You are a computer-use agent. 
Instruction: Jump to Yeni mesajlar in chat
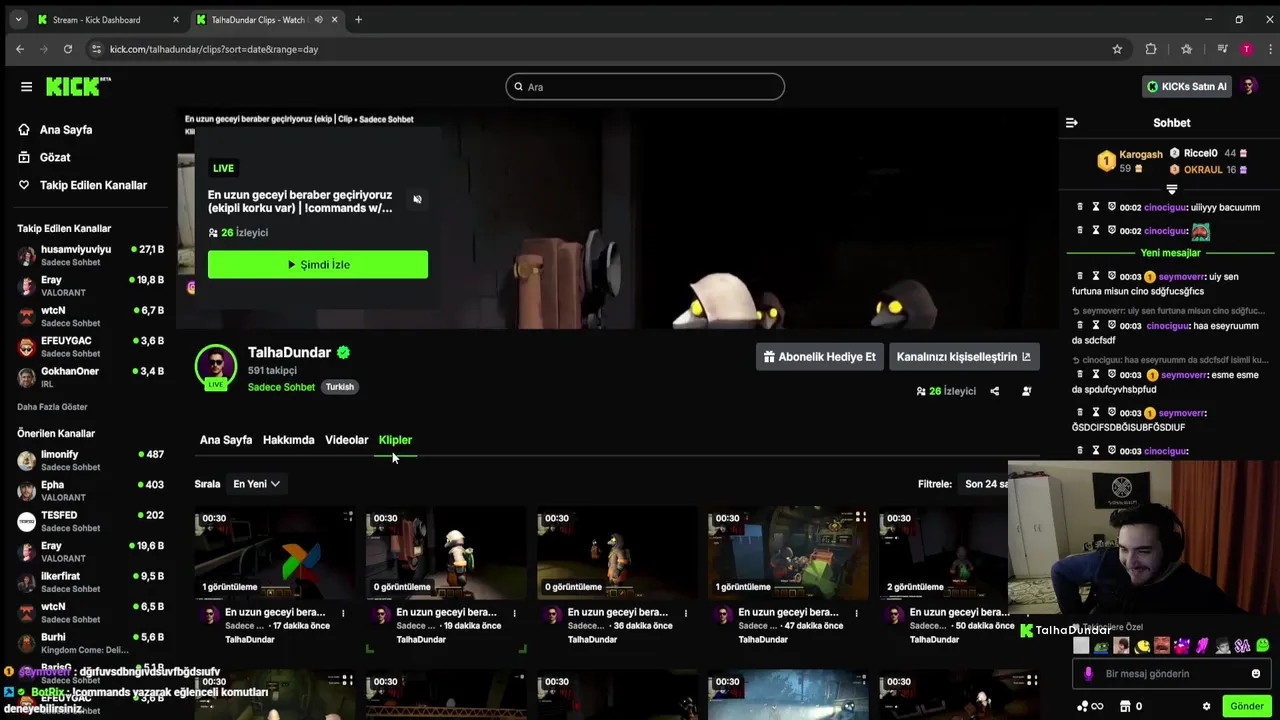click(1170, 253)
